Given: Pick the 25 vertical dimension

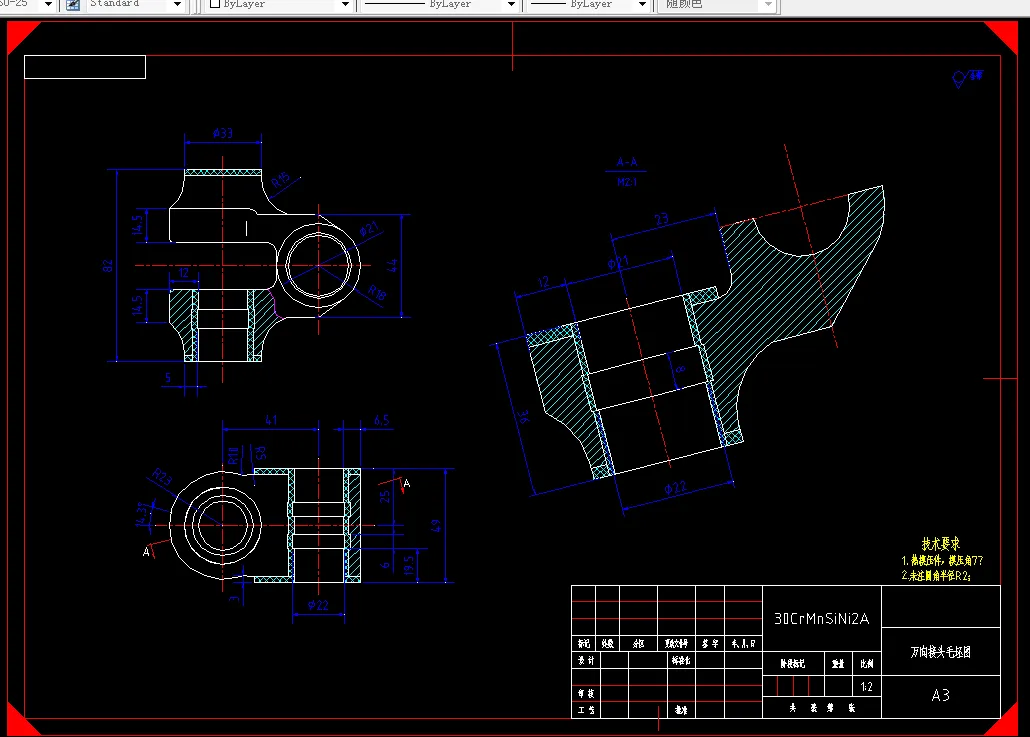Looking at the screenshot, I should pyautogui.click(x=385, y=496).
